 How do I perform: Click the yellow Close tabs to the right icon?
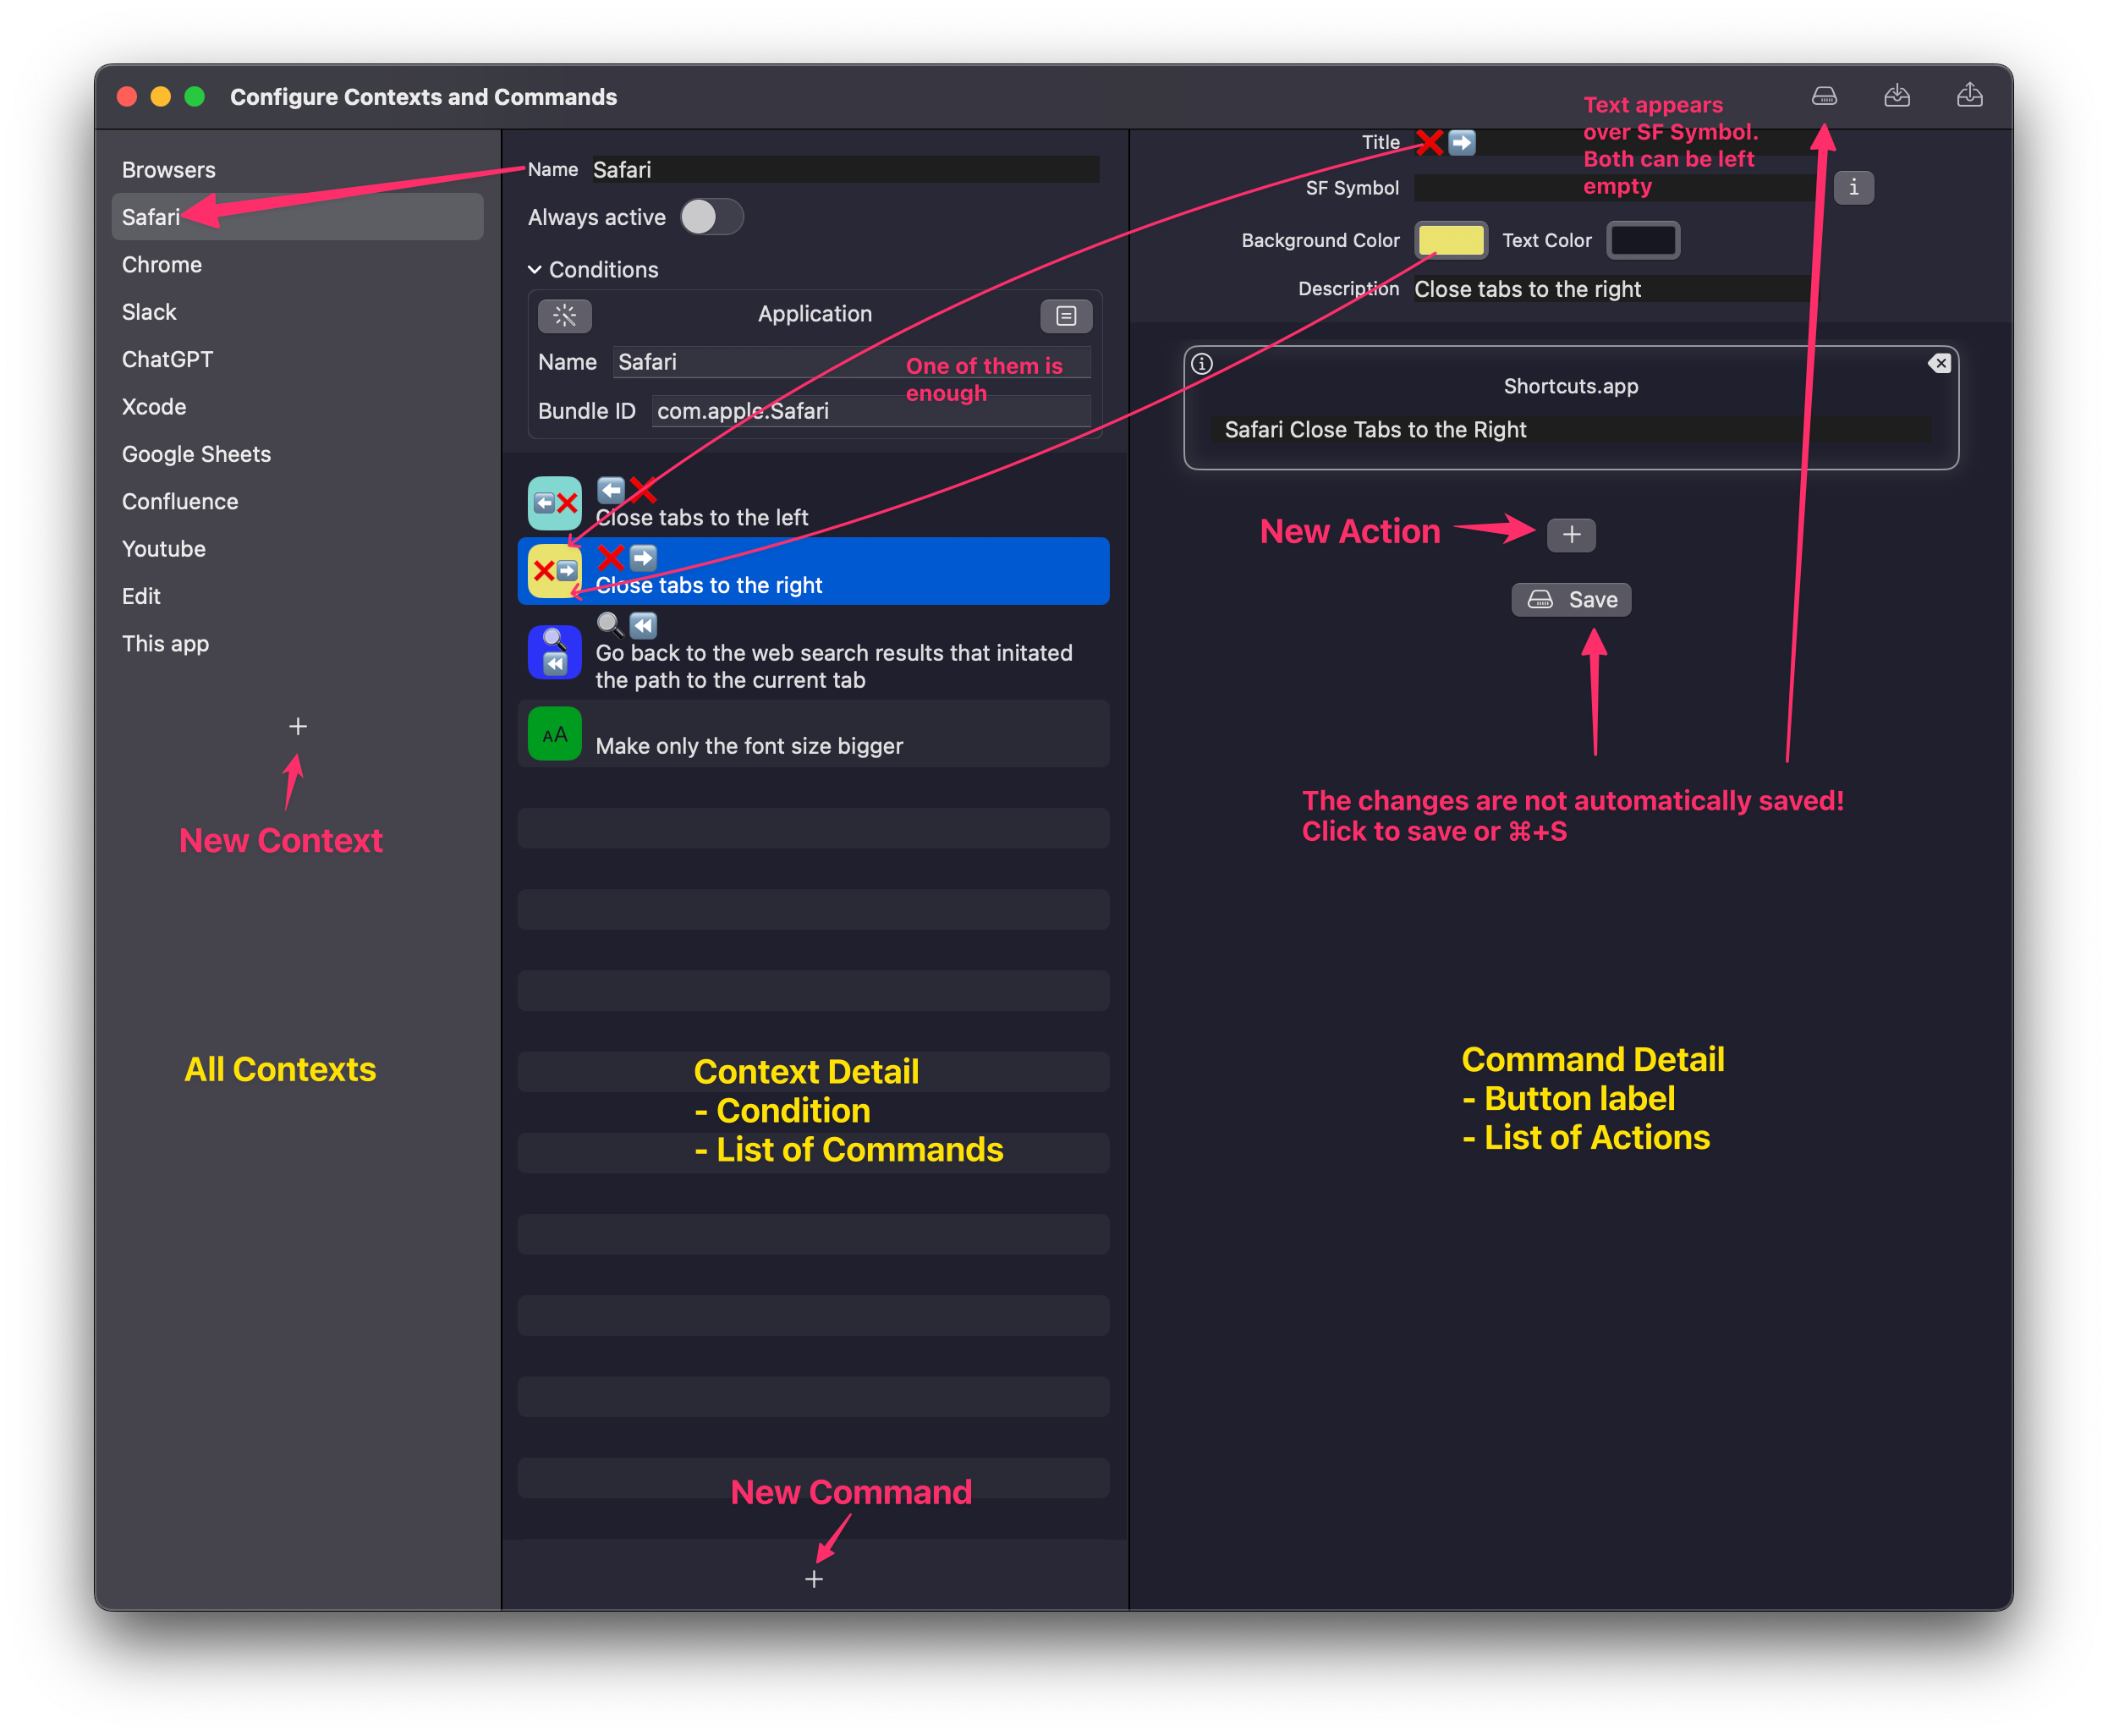tap(555, 571)
